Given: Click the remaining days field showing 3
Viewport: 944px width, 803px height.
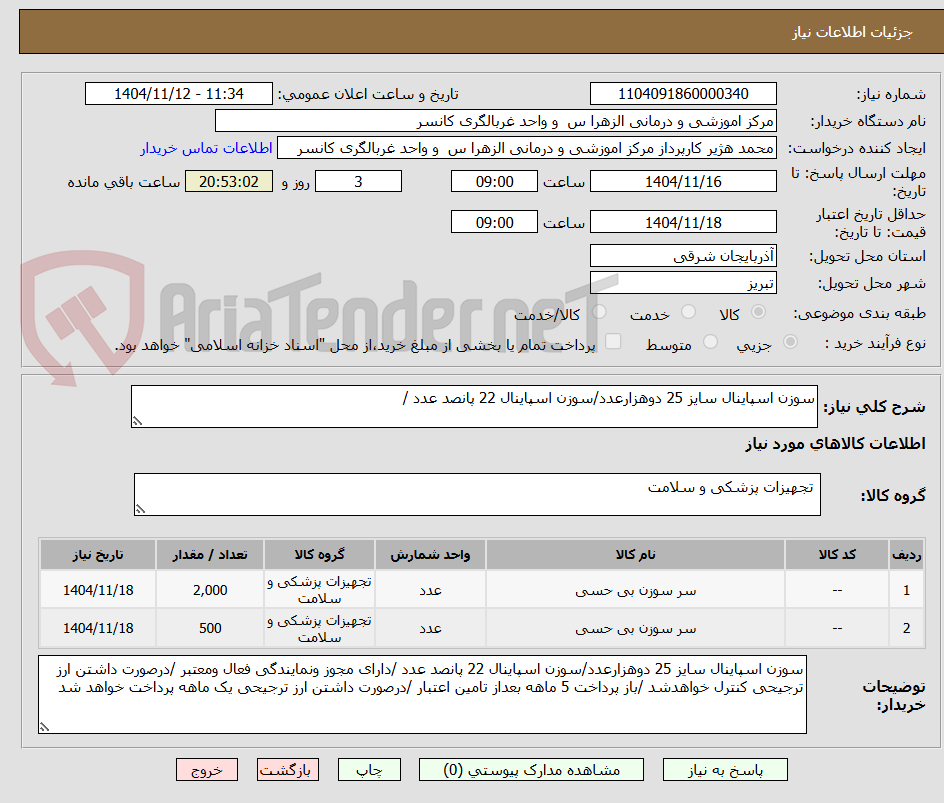Looking at the screenshot, I should [358, 181].
